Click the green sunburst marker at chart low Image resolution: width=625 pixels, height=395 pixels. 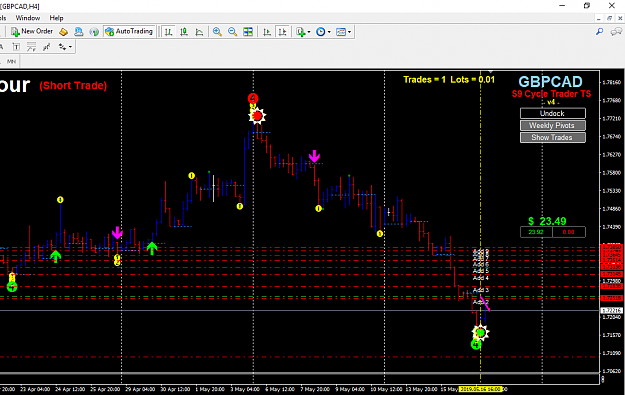click(x=481, y=332)
